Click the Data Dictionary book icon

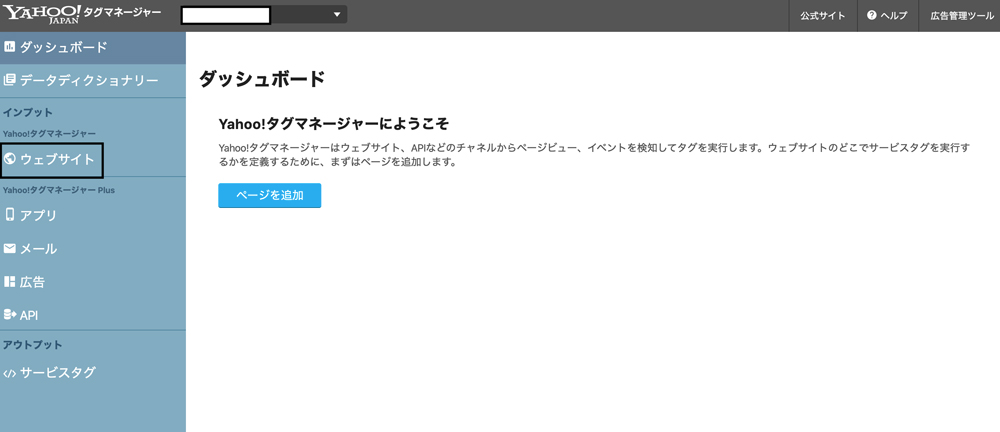[x=10, y=80]
